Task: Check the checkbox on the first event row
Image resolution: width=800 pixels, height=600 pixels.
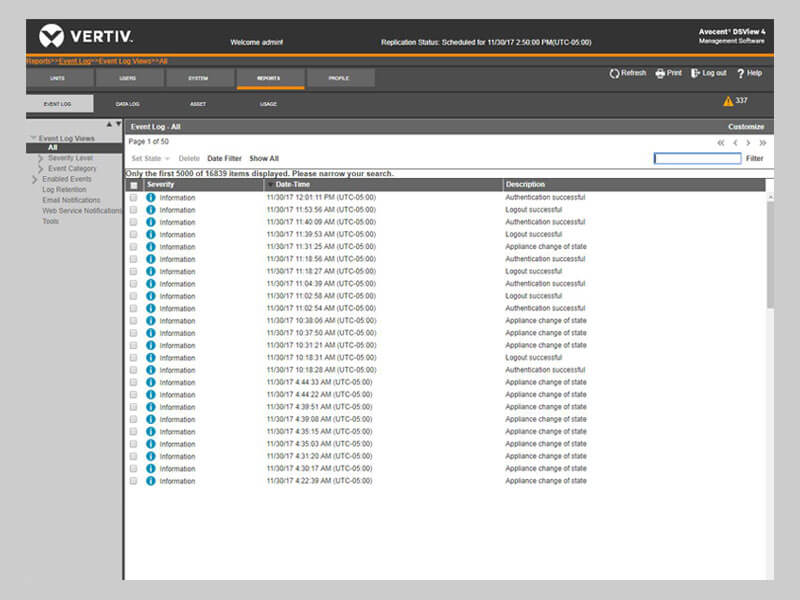Action: coord(134,198)
